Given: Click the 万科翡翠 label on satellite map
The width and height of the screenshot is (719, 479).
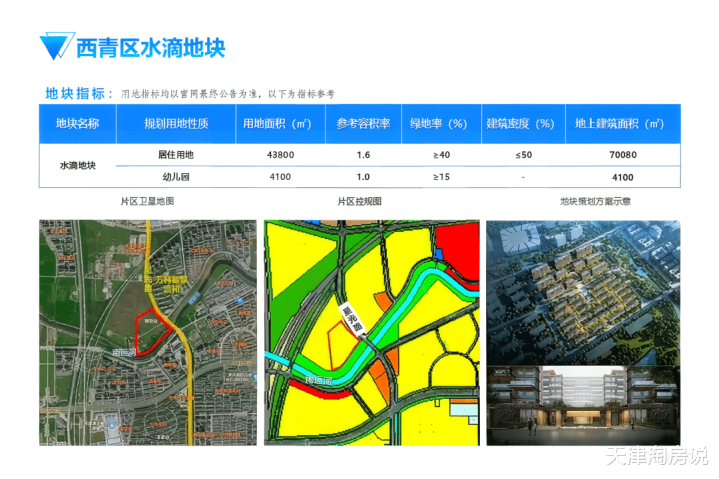Looking at the screenshot, I should tap(171, 284).
